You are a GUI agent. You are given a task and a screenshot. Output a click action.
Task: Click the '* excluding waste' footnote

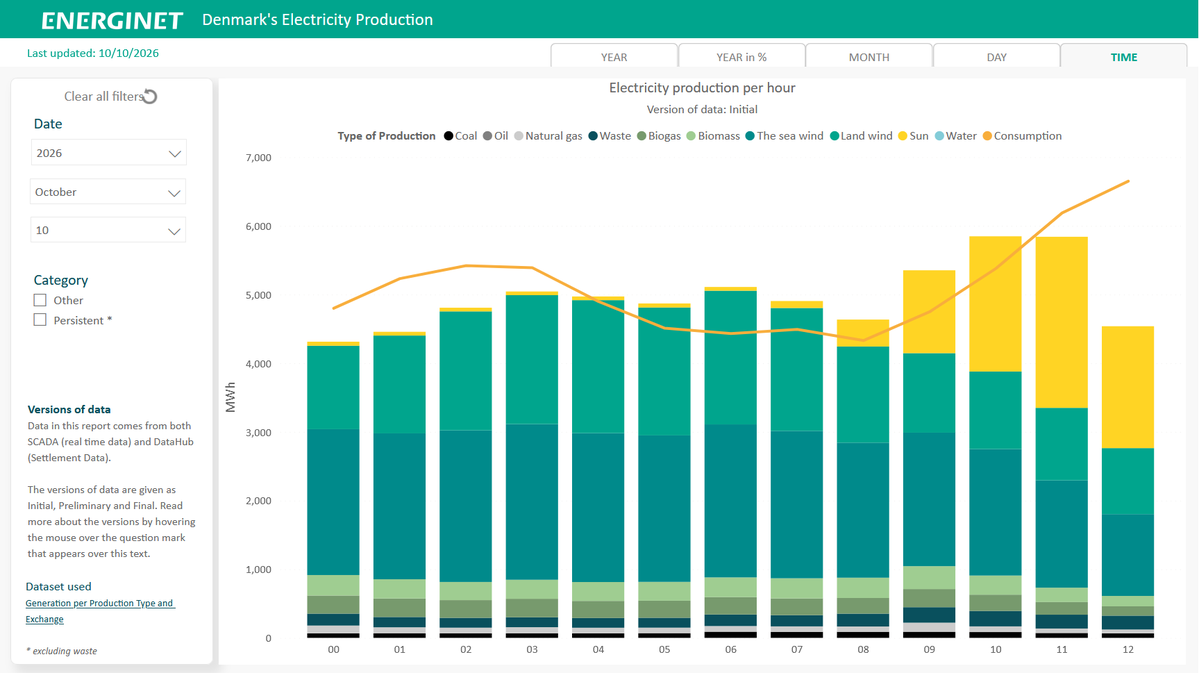click(x=62, y=651)
